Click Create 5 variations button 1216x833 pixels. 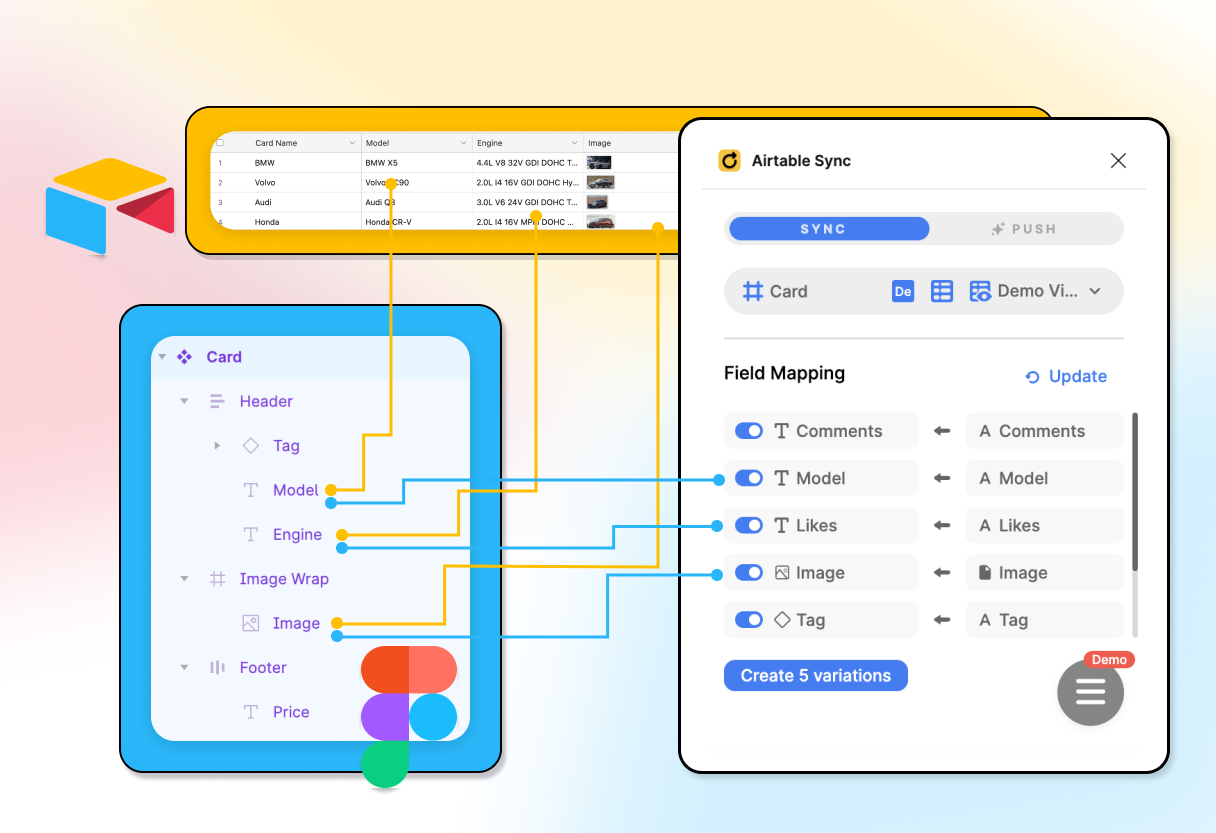point(815,676)
